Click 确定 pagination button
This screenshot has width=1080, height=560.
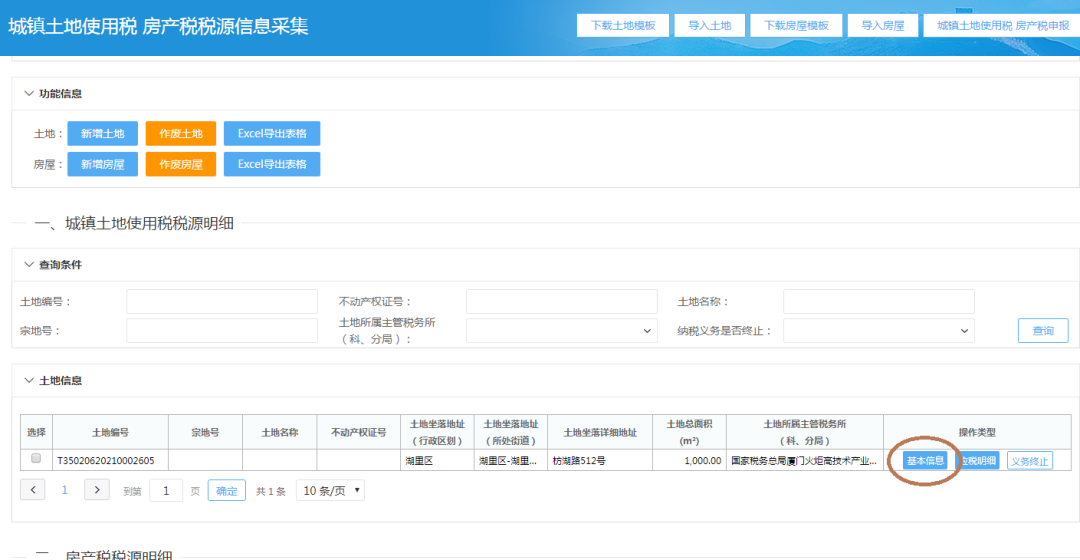point(227,490)
